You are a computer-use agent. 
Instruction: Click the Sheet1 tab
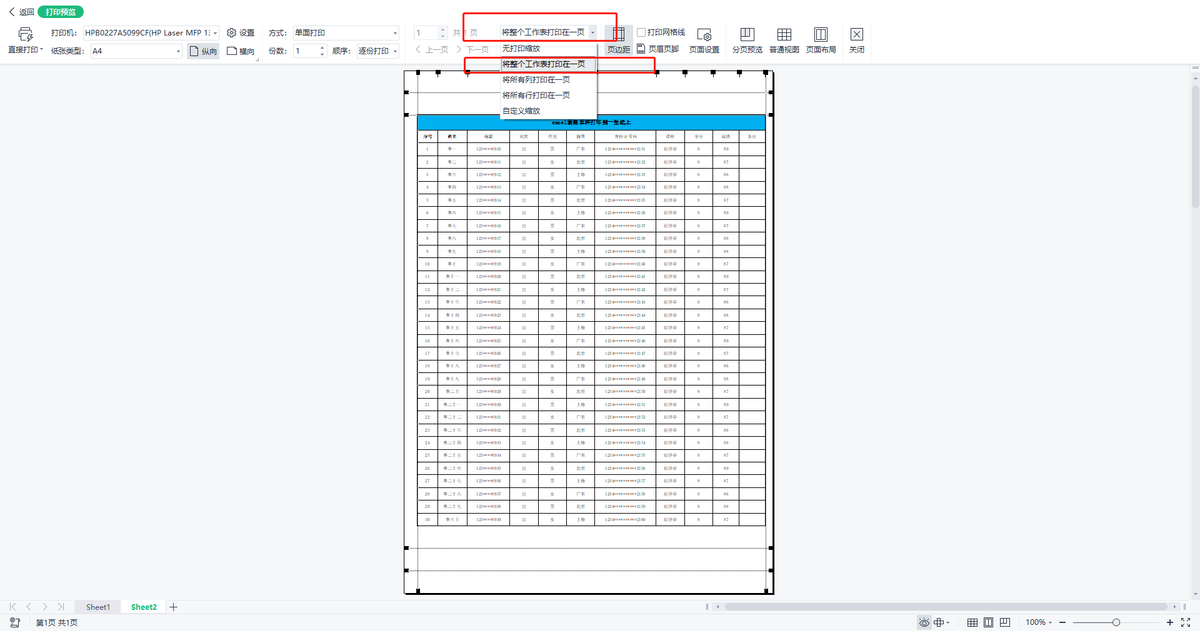98,607
